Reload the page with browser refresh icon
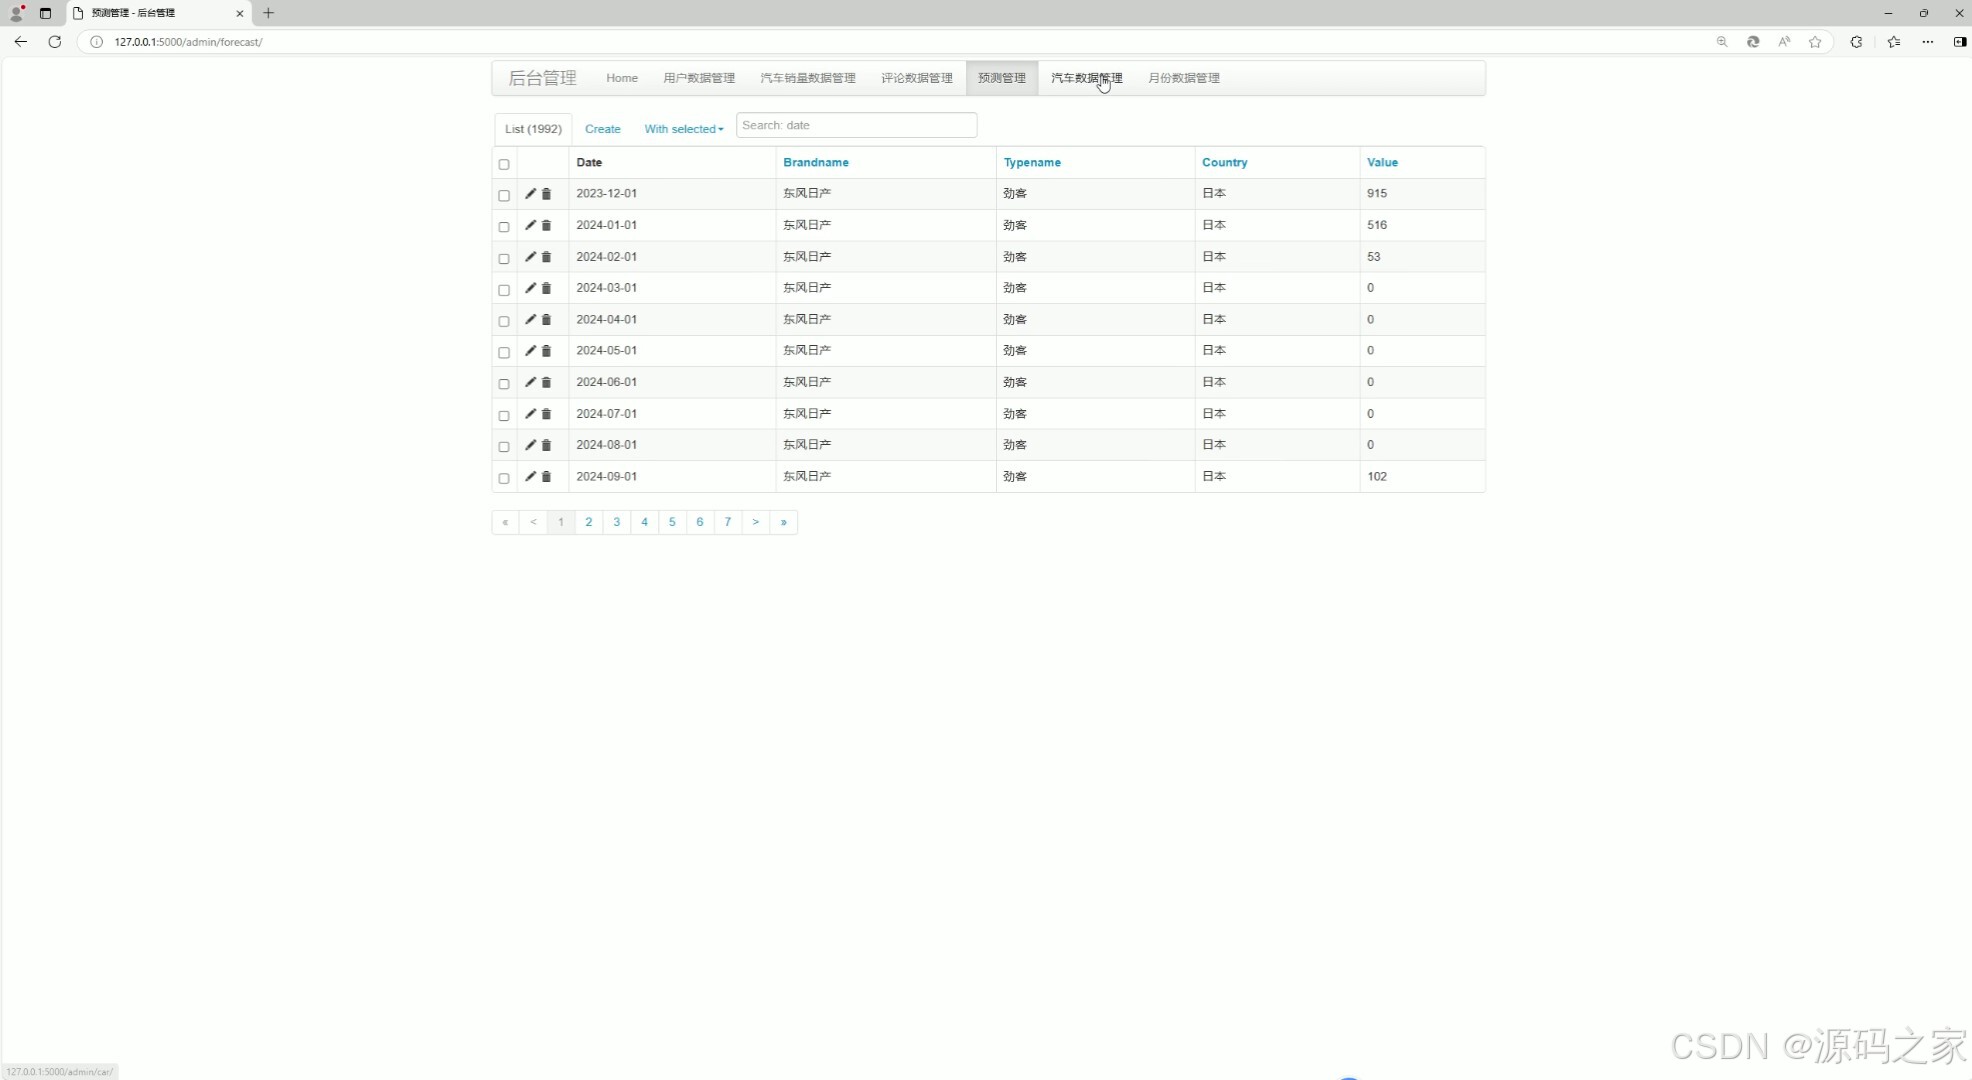The width and height of the screenshot is (1972, 1080). point(55,42)
